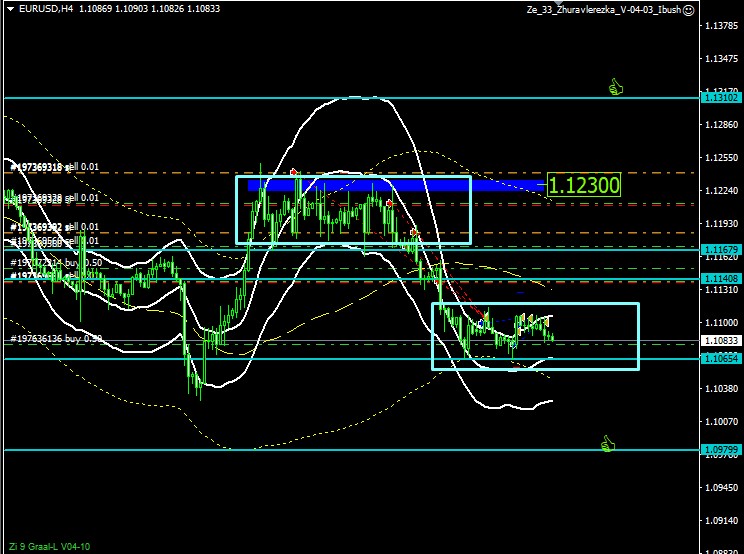Screen dimensions: 744x554
Task: Click the current price 1.10833 label
Action: pos(721,341)
